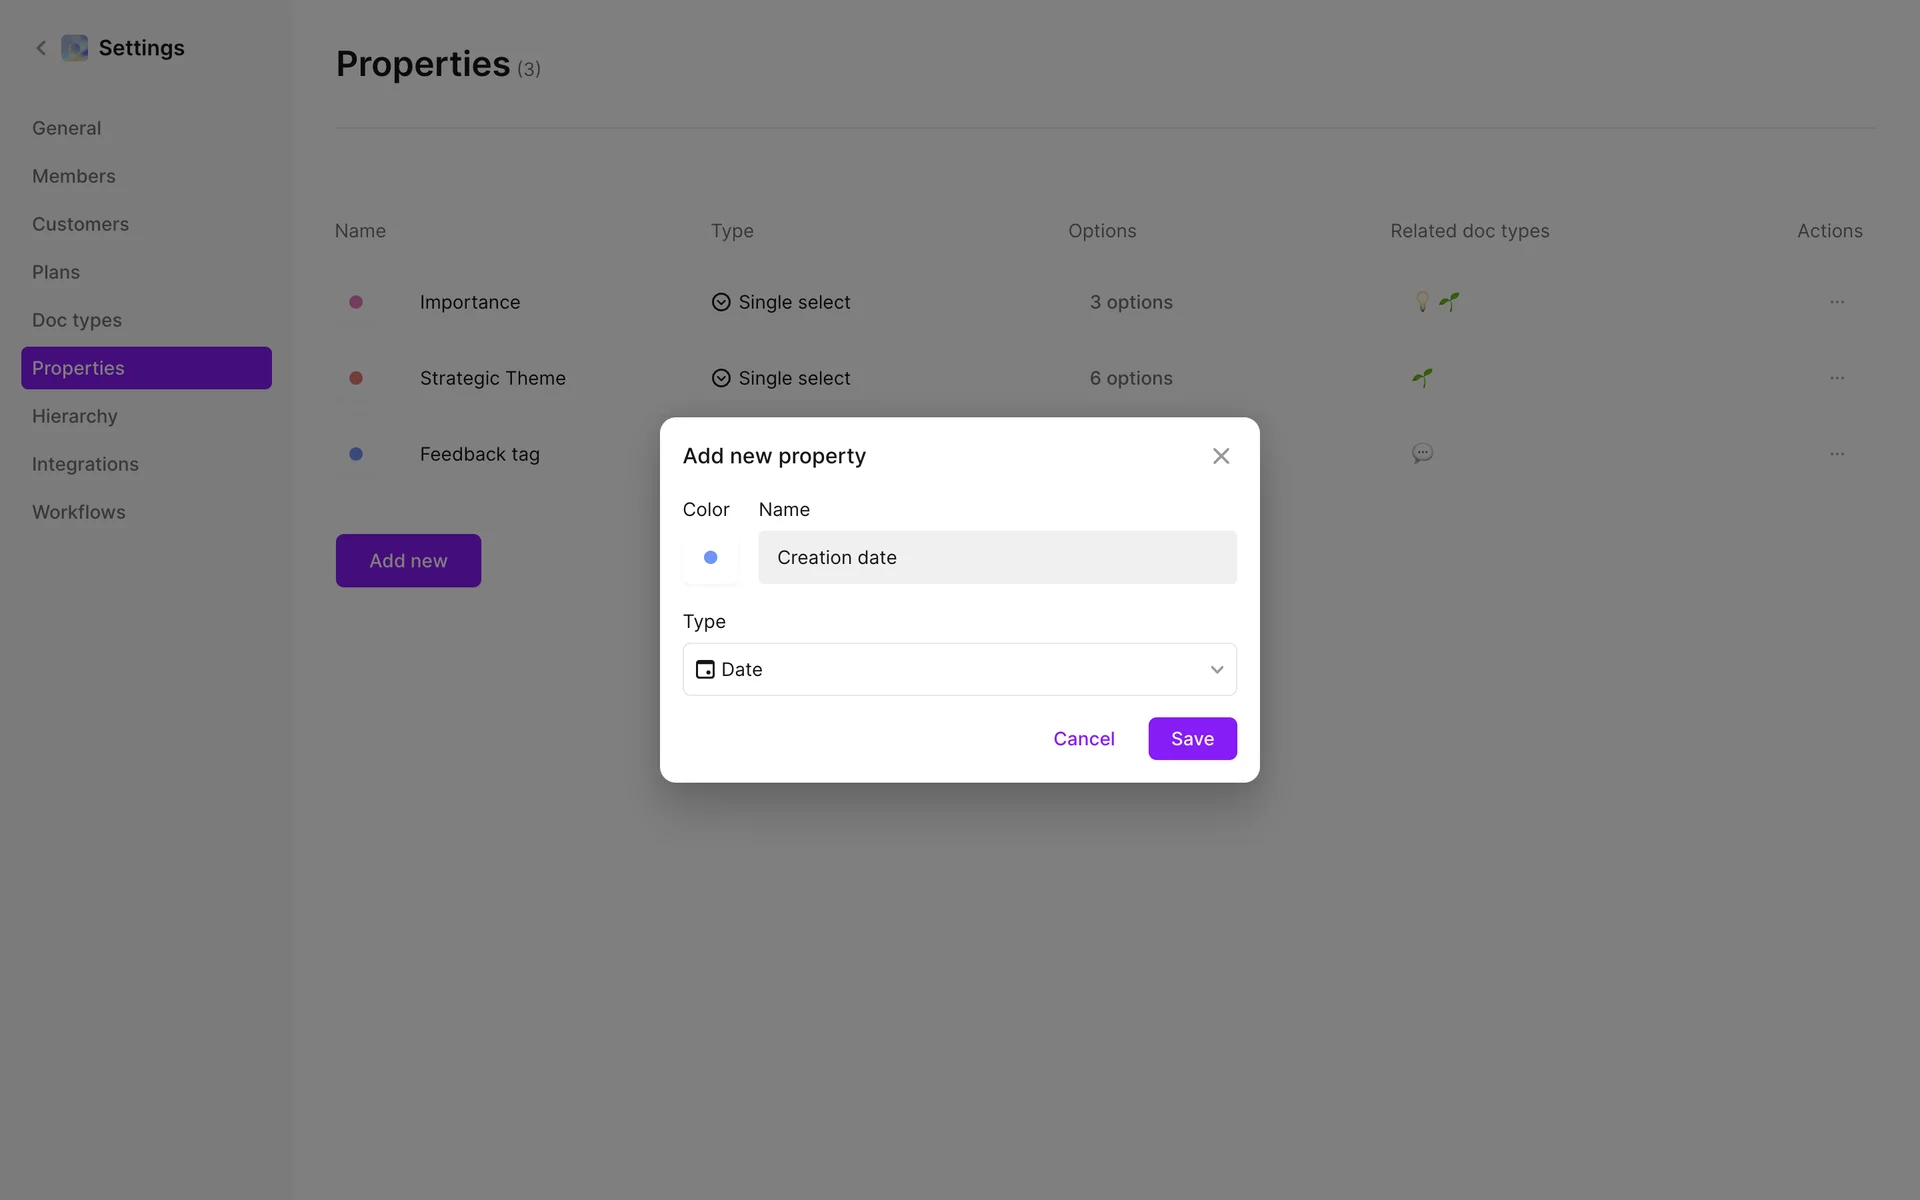
Task: Open the color picker in the dialog
Action: 710,558
